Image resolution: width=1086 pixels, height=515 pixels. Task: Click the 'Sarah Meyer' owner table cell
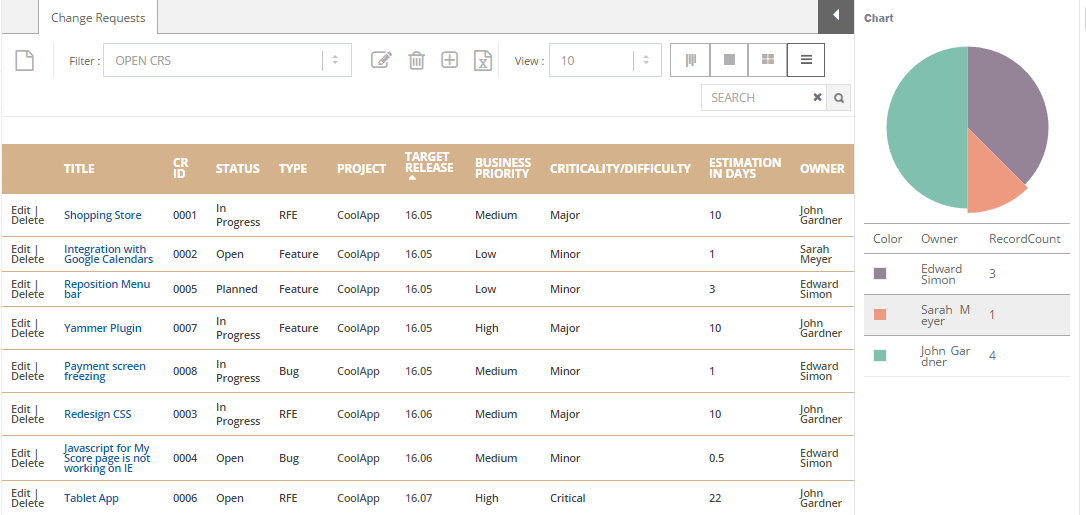point(816,254)
